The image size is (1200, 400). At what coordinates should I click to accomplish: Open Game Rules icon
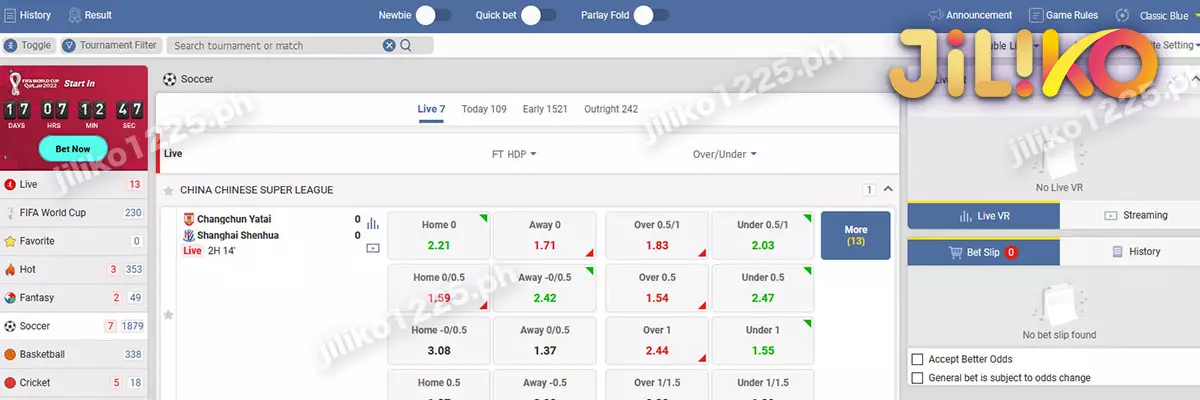click(x=1036, y=15)
